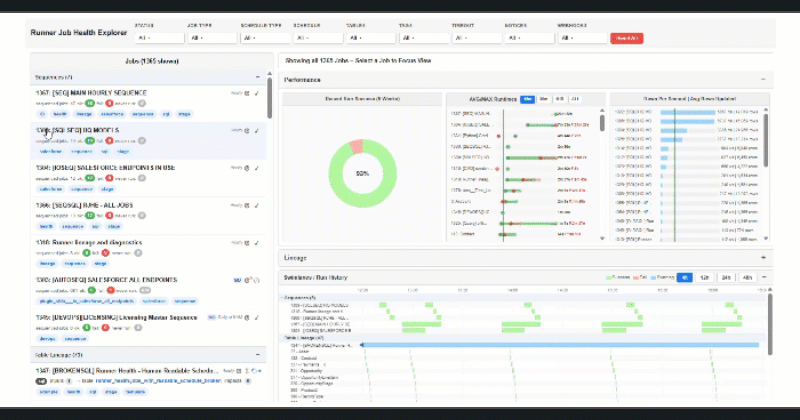Click the clock icon on MAIN HOURLY SEQUENCE job
Screen dimensions: 800x420
[x=247, y=93]
